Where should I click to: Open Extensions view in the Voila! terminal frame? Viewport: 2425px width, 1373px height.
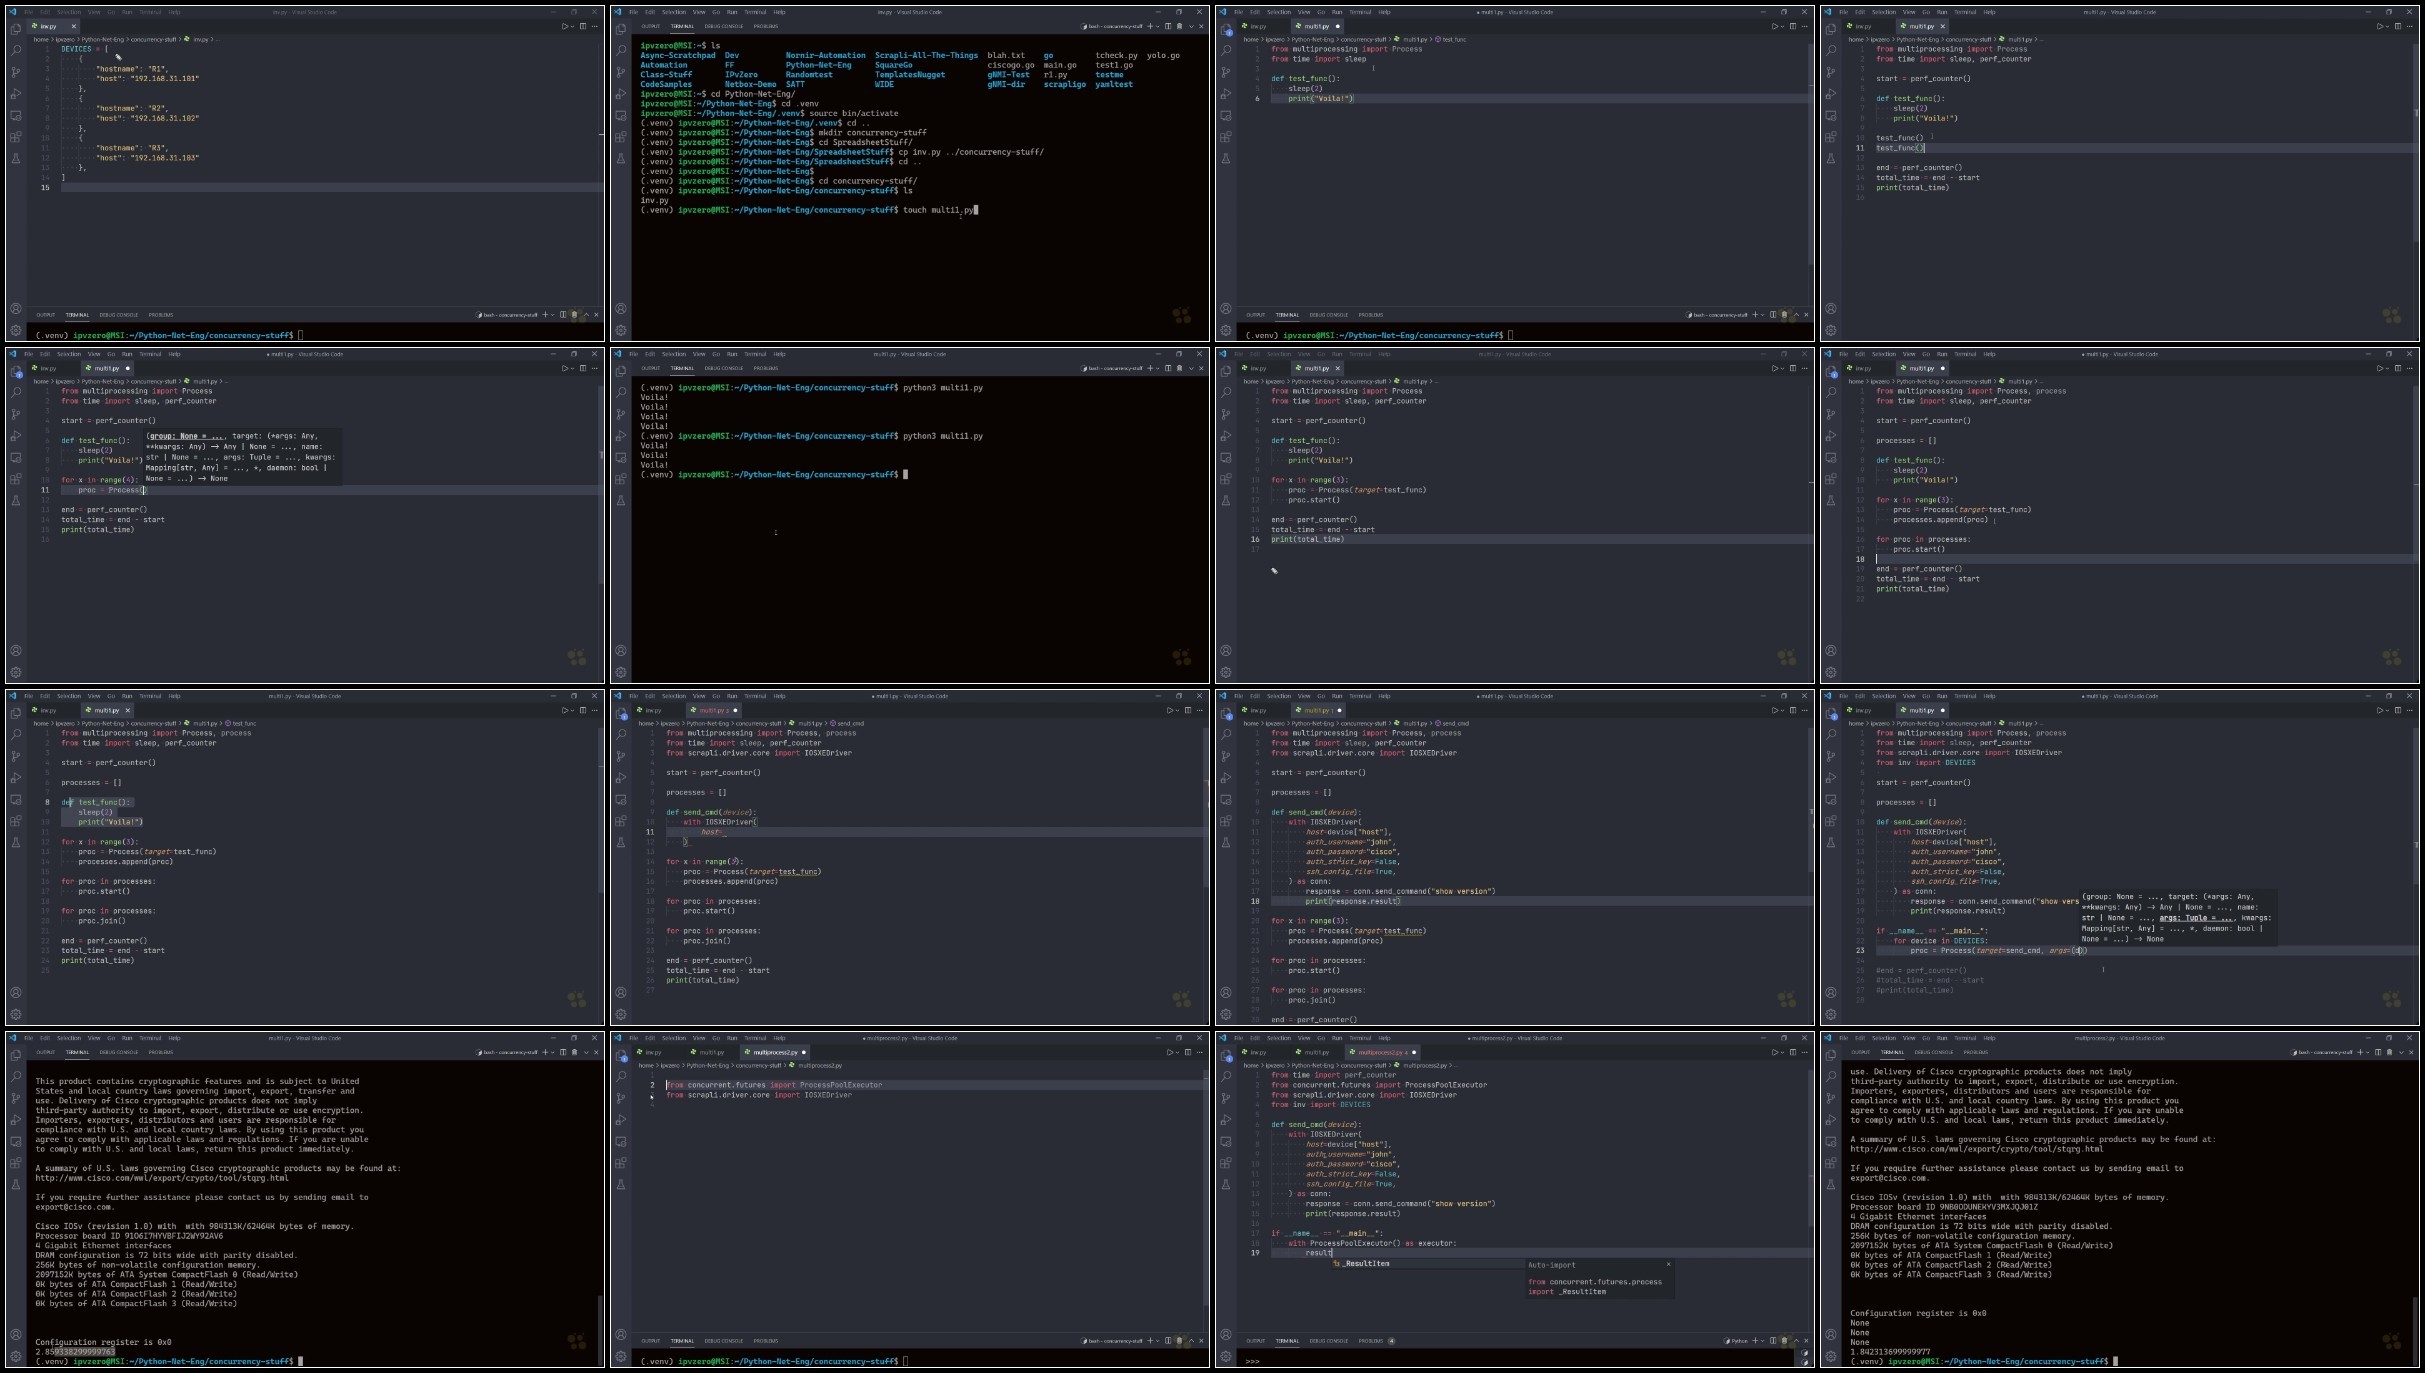point(621,479)
